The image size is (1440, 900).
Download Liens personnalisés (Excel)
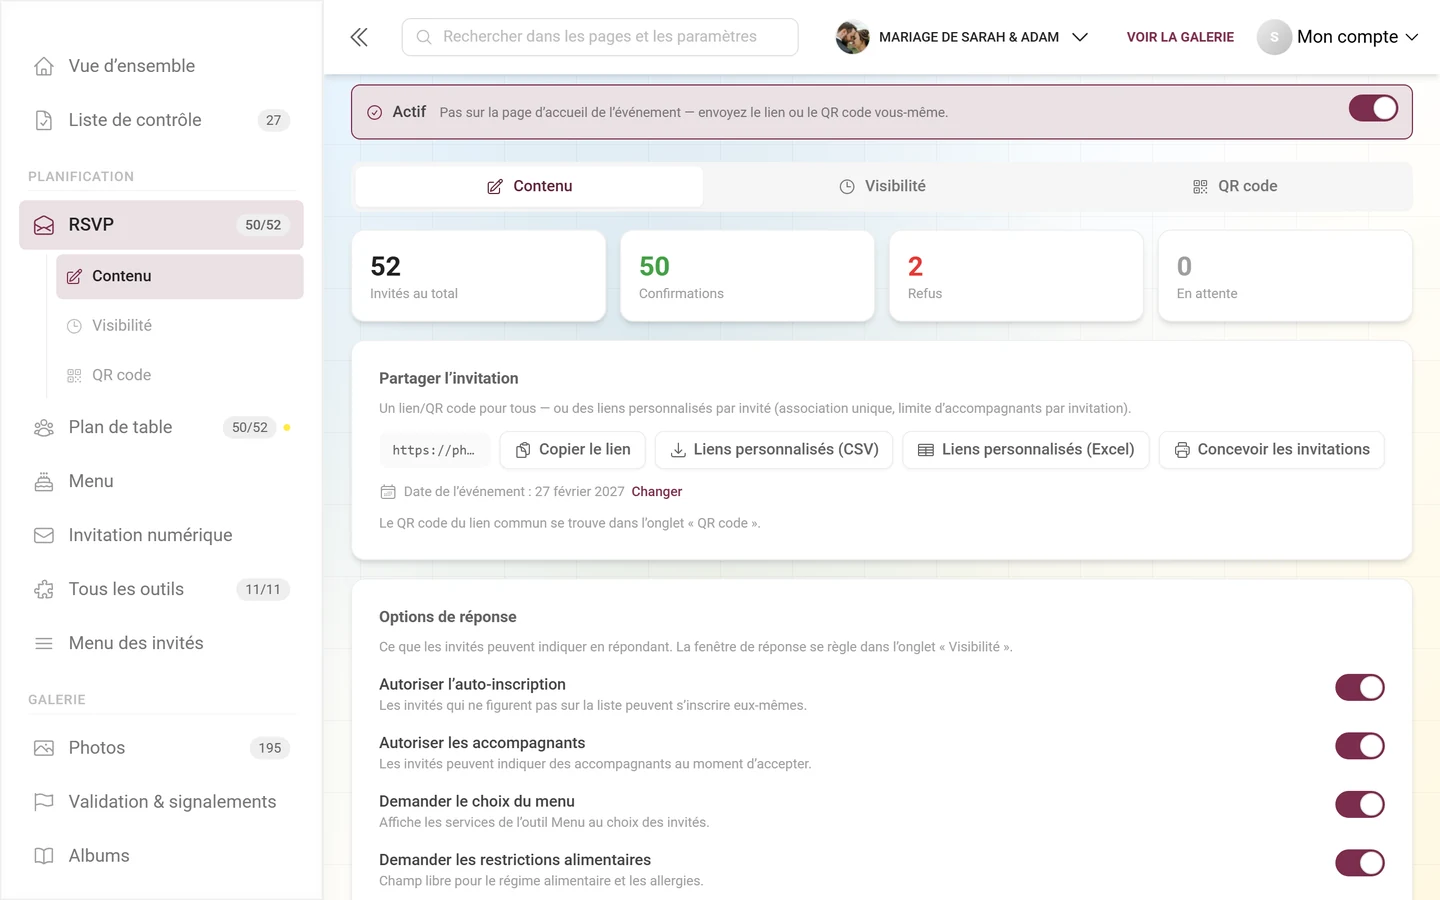click(x=1026, y=450)
